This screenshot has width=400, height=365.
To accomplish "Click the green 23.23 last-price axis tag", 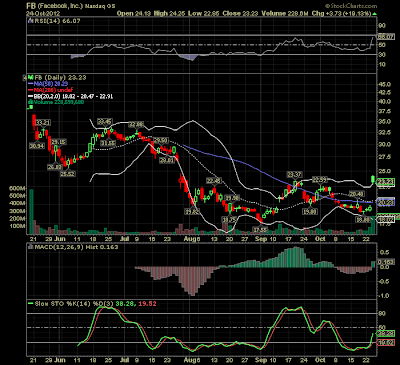I will point(385,182).
